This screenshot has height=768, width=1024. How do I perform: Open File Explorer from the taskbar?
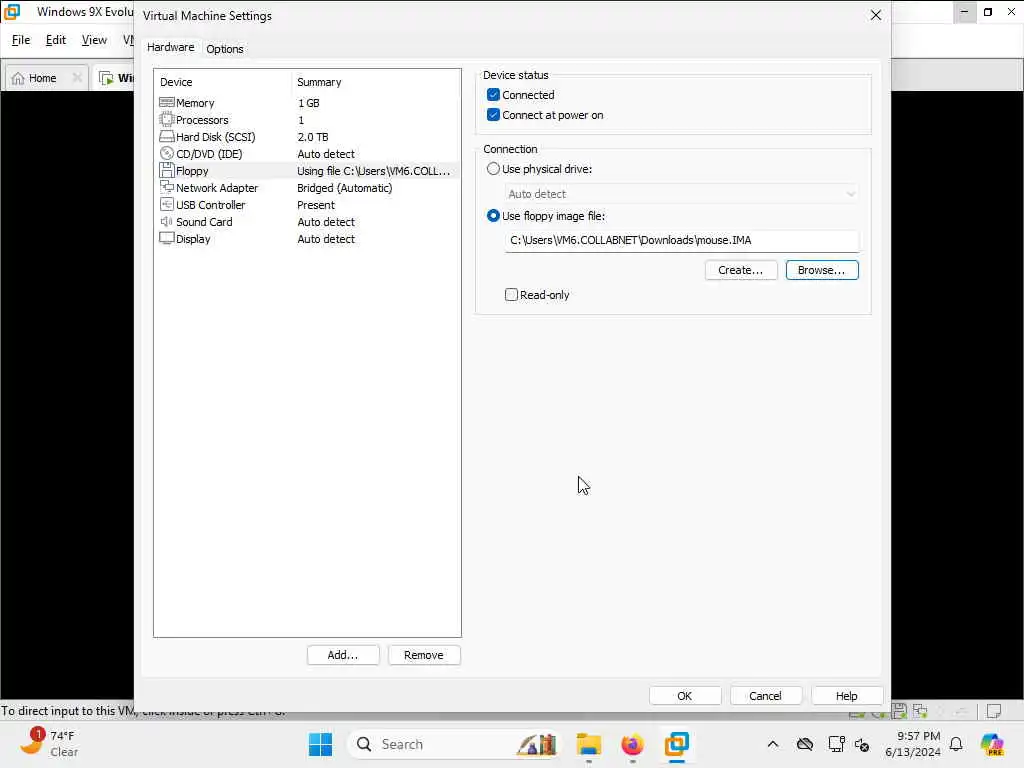click(x=588, y=744)
